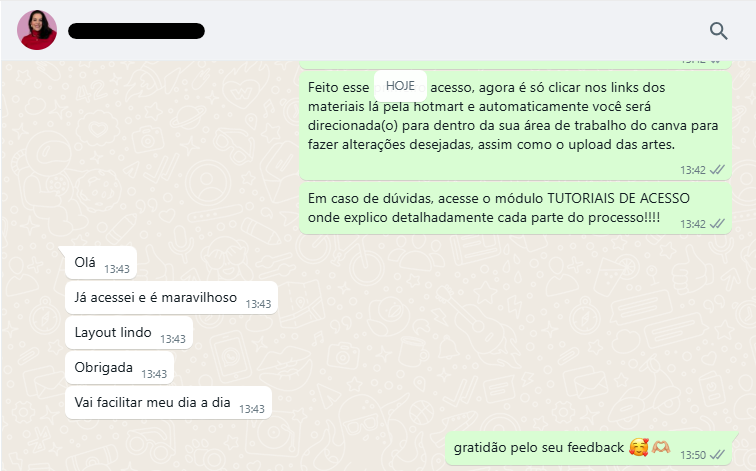Viewport: 756px width, 471px height.
Task: Click the blacked-out contact name in header
Action: [136, 31]
